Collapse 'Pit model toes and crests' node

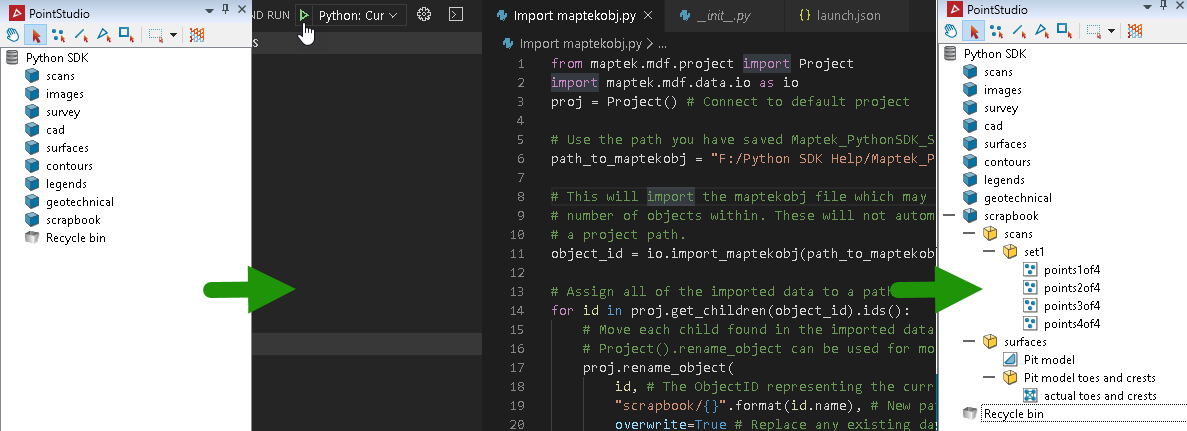[x=990, y=378]
